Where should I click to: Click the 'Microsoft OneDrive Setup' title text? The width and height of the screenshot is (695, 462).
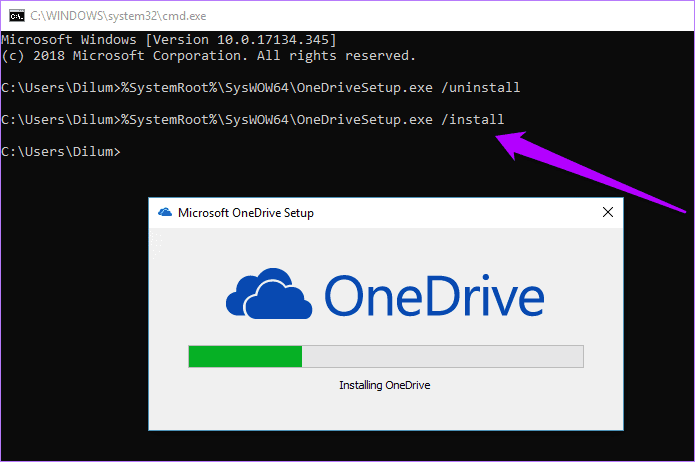tap(246, 213)
